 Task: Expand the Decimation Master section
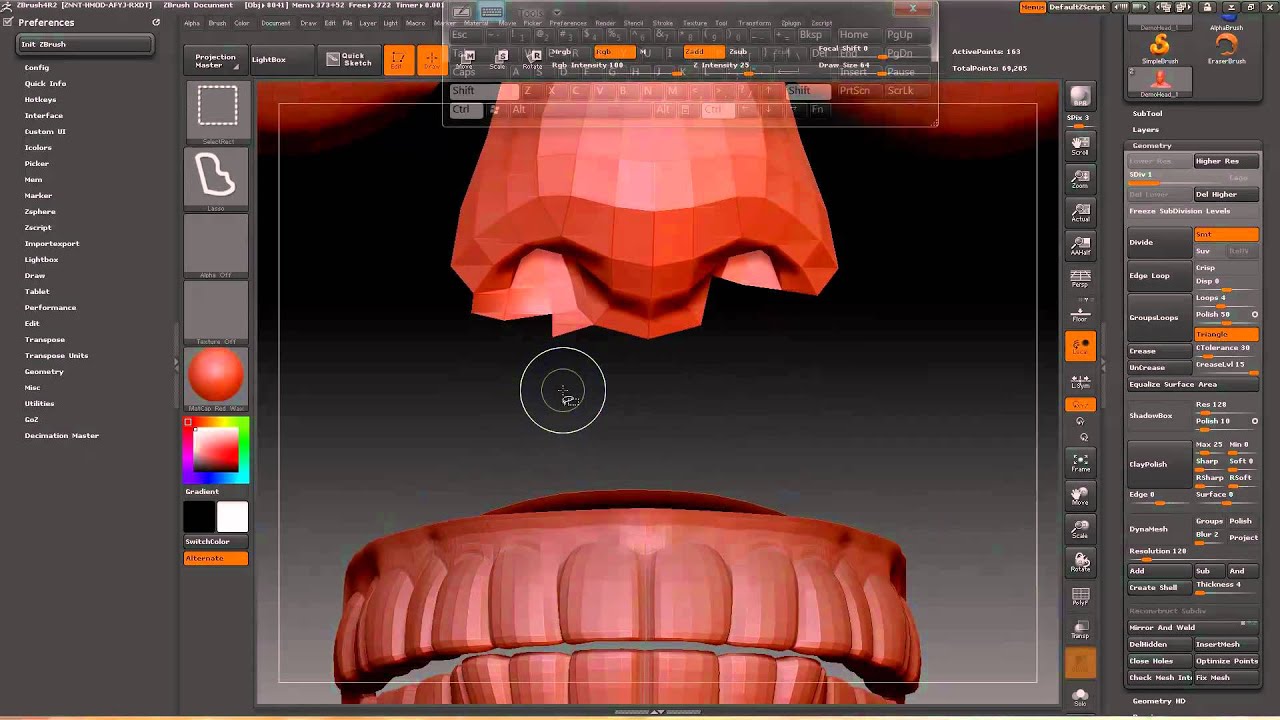[x=62, y=435]
